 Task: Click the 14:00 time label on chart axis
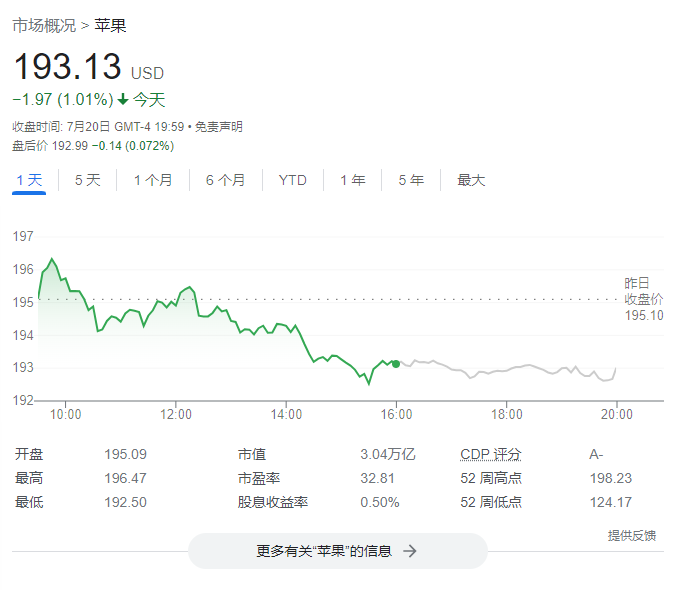(286, 413)
